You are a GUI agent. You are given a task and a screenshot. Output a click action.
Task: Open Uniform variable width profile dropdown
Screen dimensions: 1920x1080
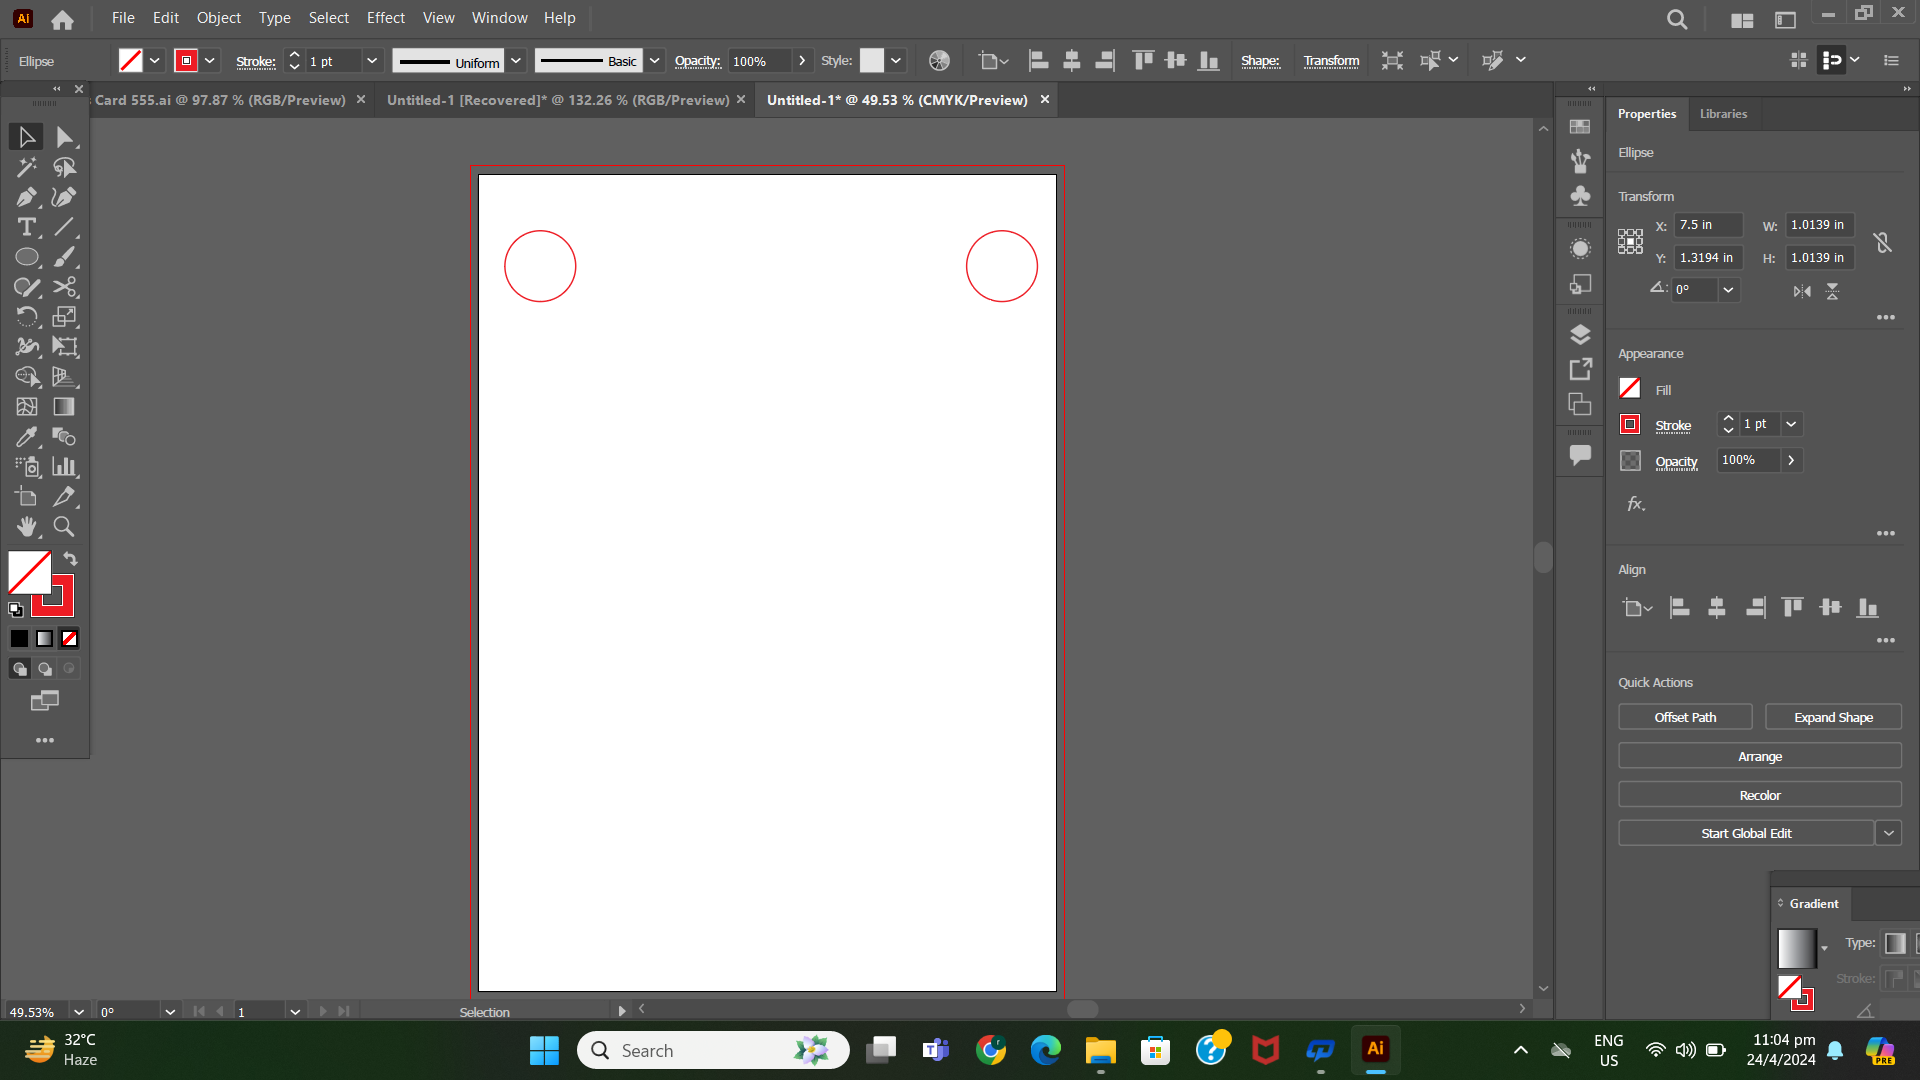[x=516, y=61]
